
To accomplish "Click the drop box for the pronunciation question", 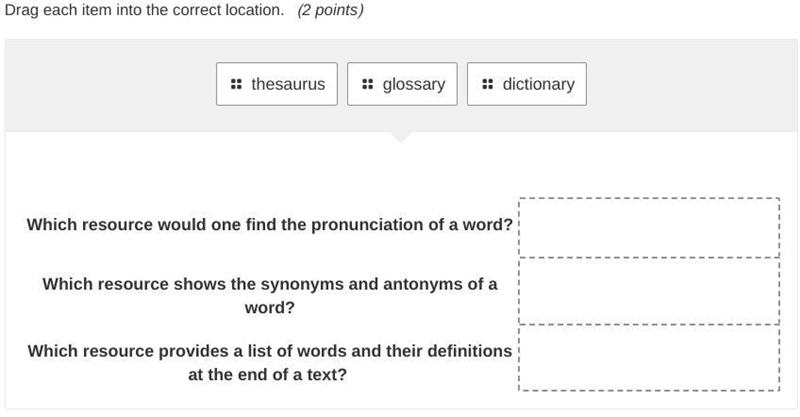I will pyautogui.click(x=649, y=228).
